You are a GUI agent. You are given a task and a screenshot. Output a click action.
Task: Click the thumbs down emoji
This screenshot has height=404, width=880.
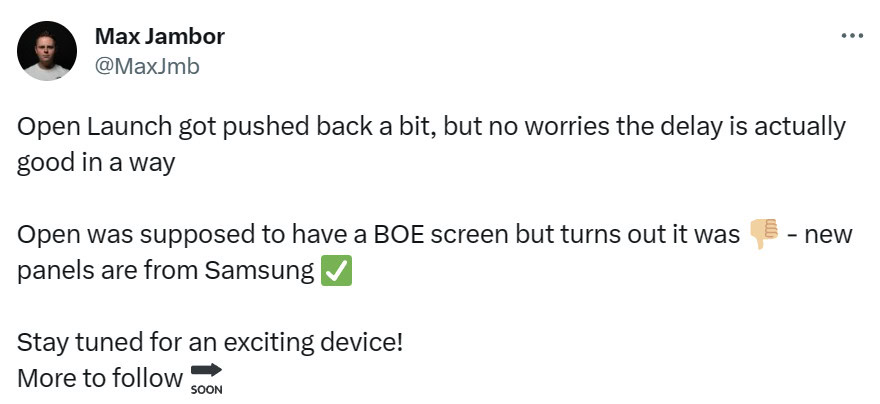point(763,234)
